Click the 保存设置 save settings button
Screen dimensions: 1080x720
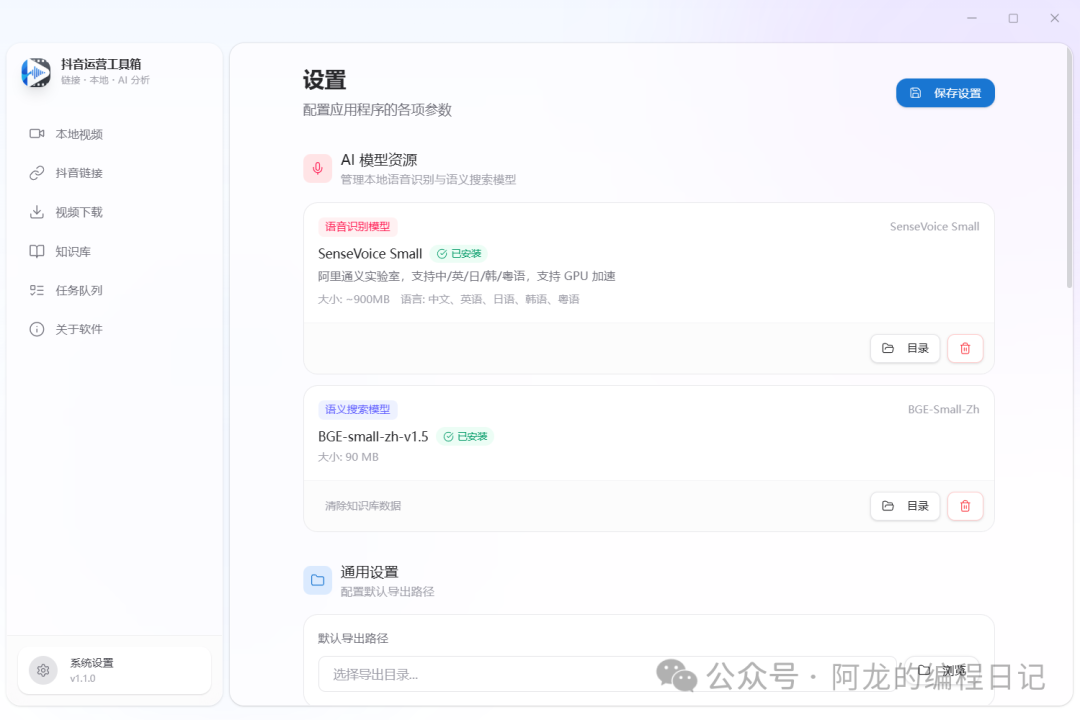pos(944,92)
